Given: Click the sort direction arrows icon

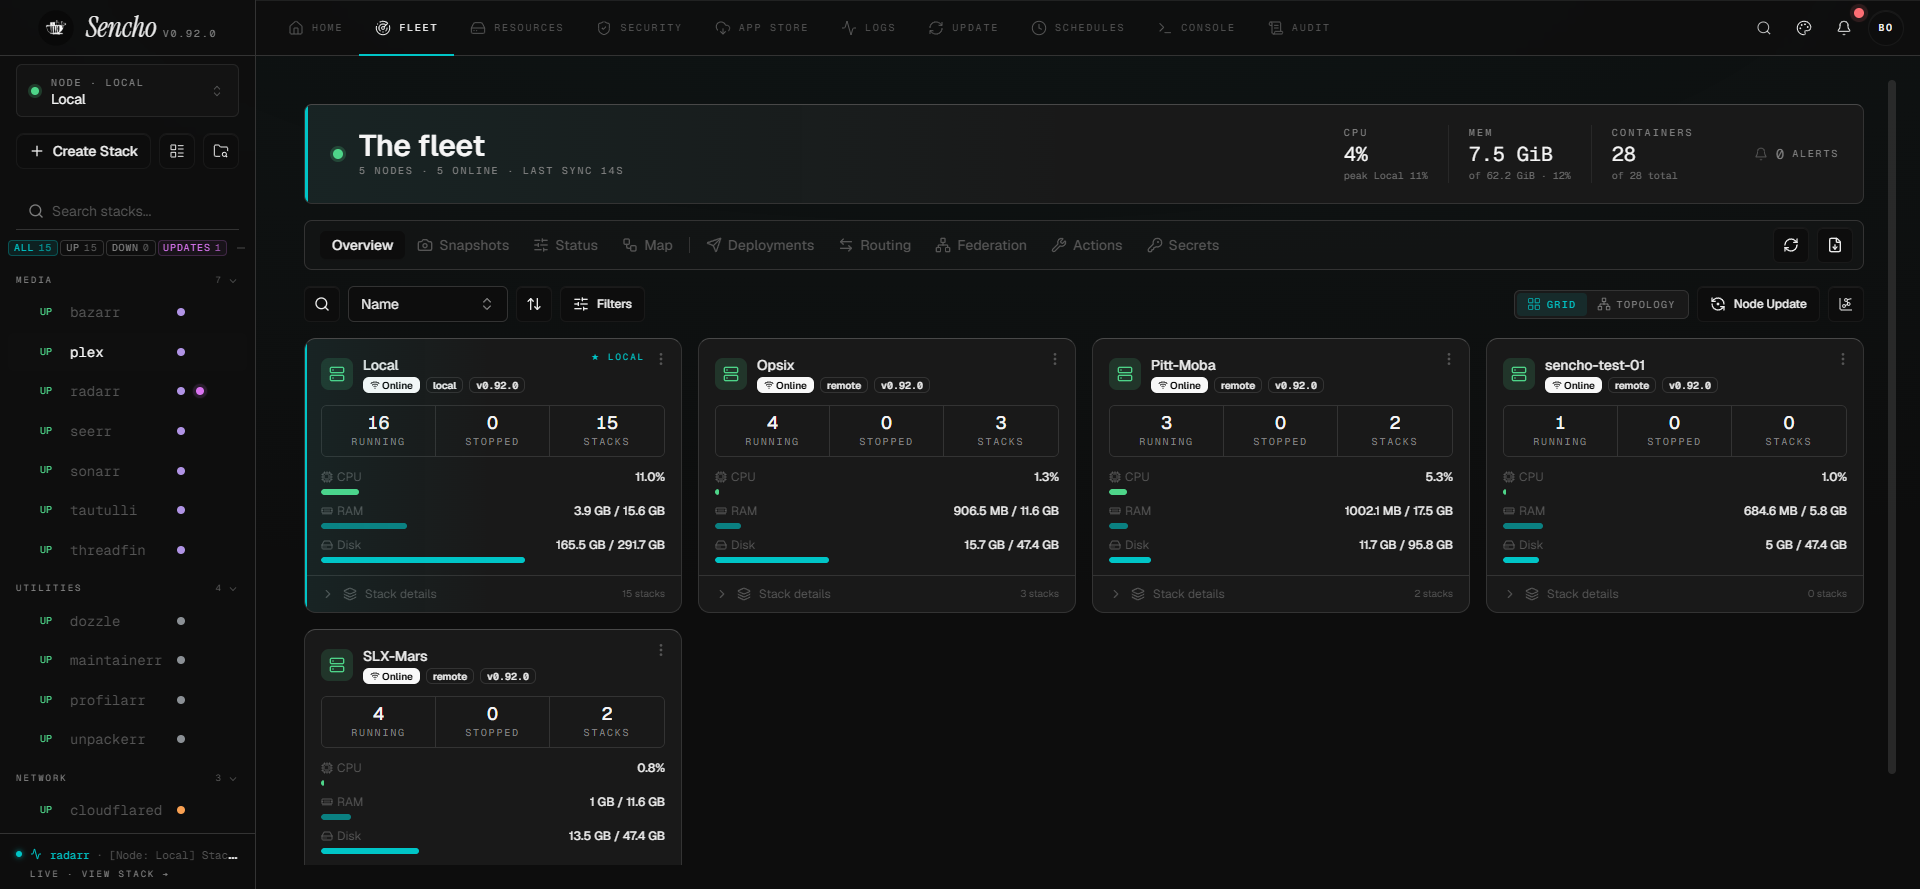Looking at the screenshot, I should [x=533, y=304].
